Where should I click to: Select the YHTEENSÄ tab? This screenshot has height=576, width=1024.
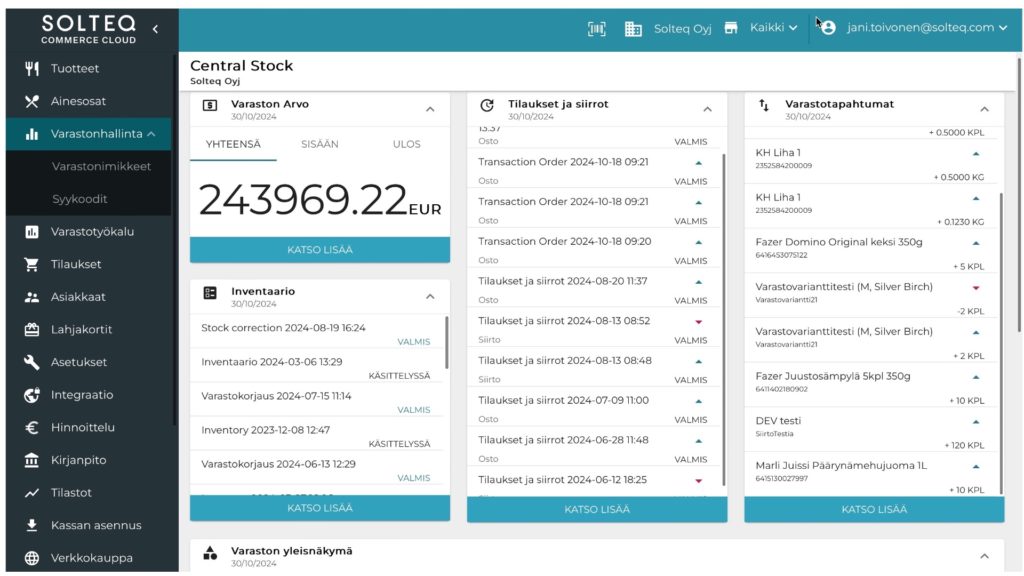(x=233, y=144)
